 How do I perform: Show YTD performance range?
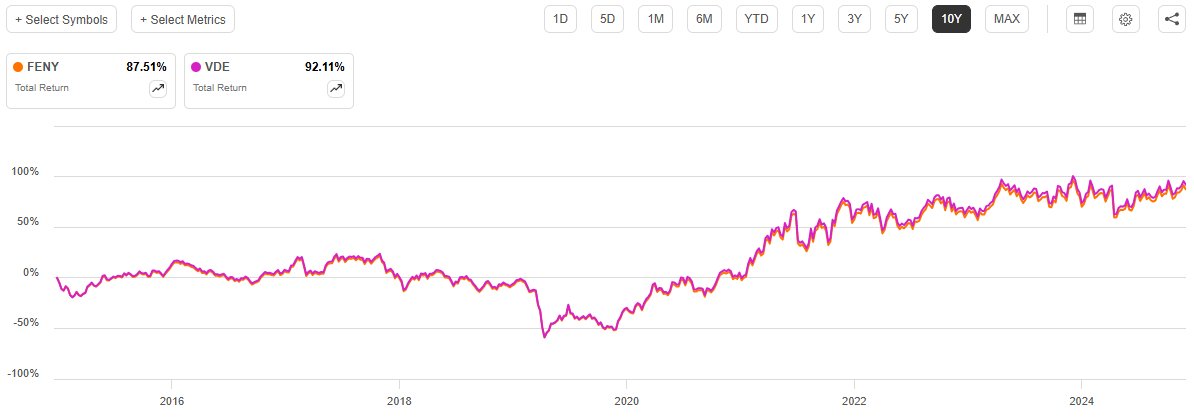coord(757,19)
